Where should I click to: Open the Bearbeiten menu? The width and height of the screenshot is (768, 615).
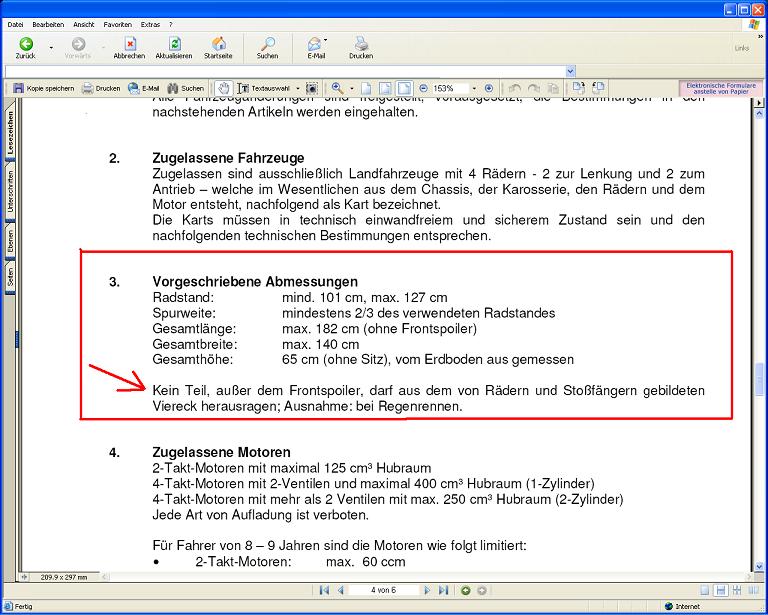tap(48, 24)
